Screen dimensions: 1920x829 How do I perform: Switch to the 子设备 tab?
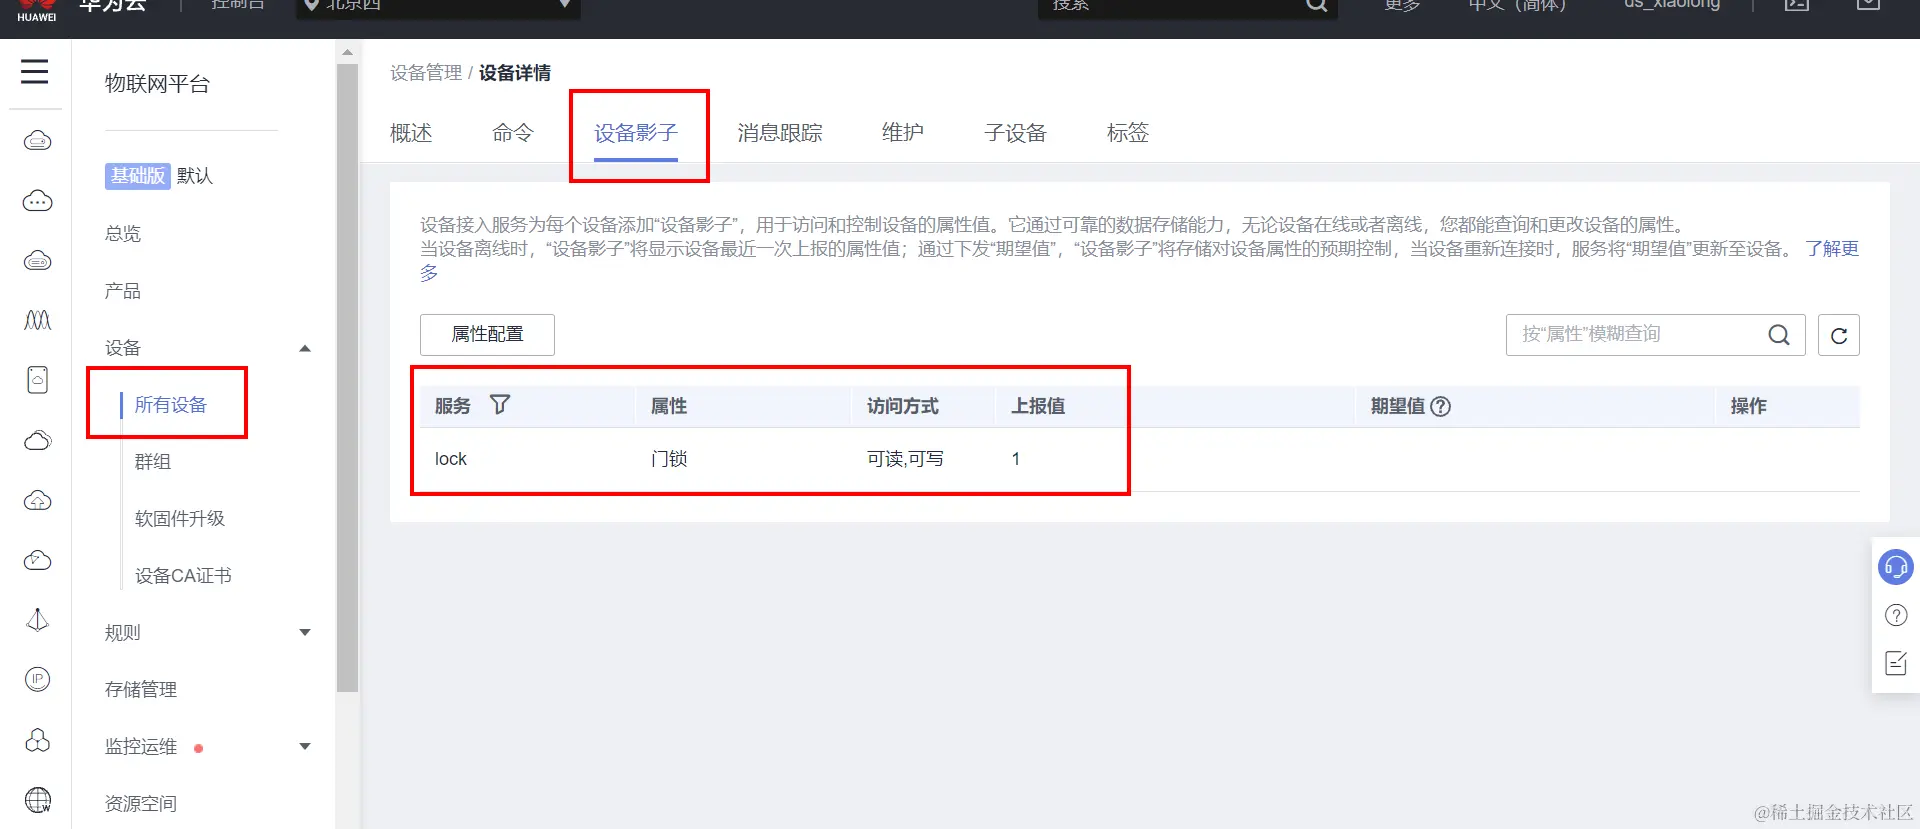click(1015, 133)
